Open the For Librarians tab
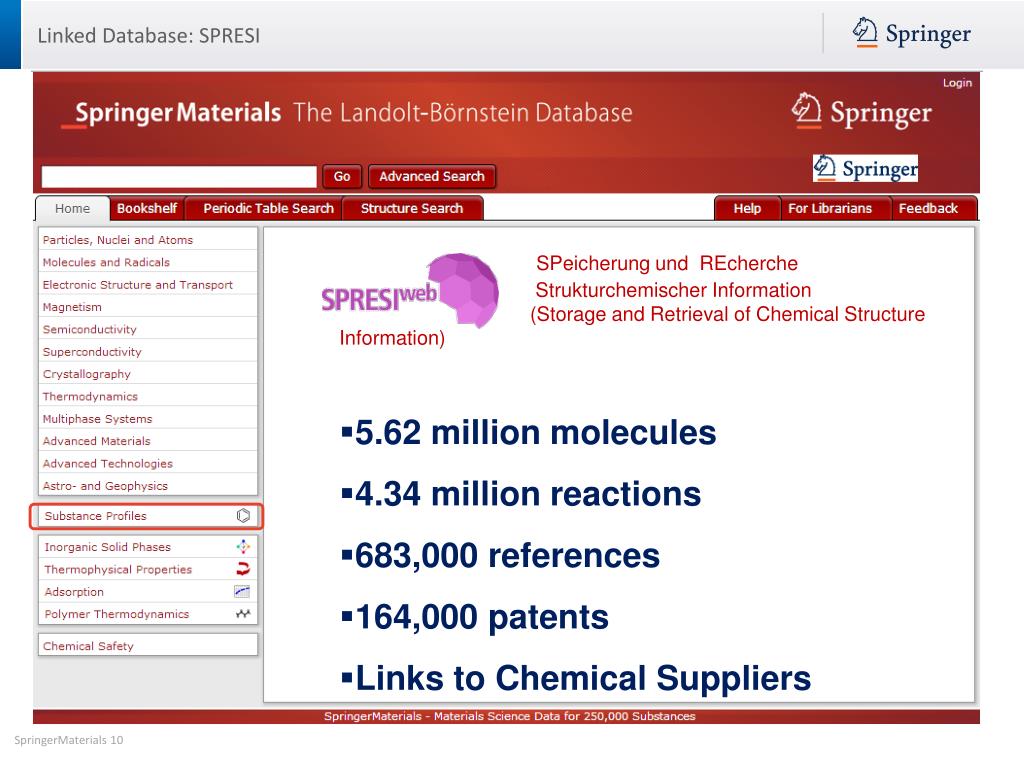1024x768 pixels. pyautogui.click(x=830, y=208)
